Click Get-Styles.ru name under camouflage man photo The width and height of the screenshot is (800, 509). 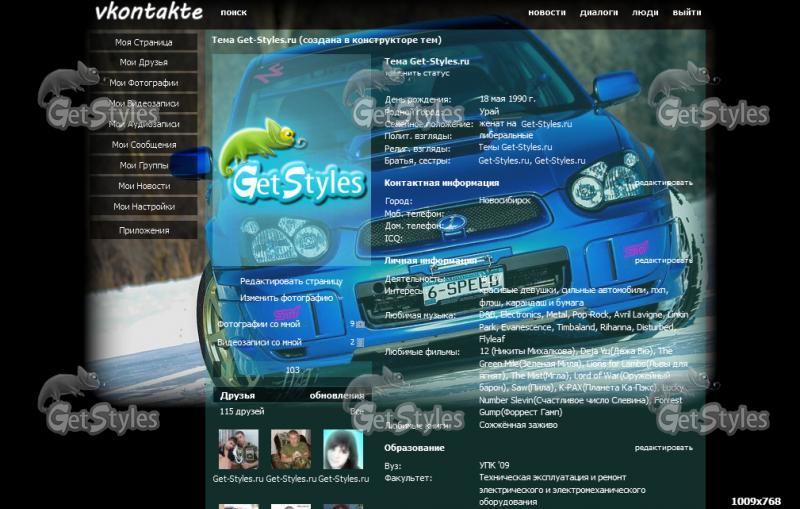click(x=291, y=479)
